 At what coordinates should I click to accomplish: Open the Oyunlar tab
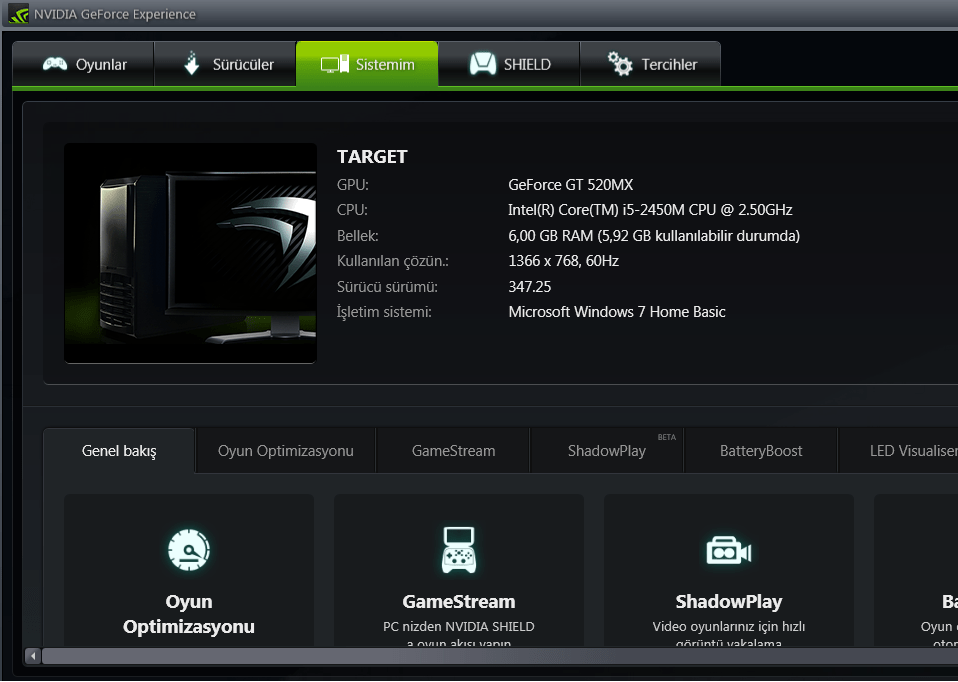coord(83,64)
